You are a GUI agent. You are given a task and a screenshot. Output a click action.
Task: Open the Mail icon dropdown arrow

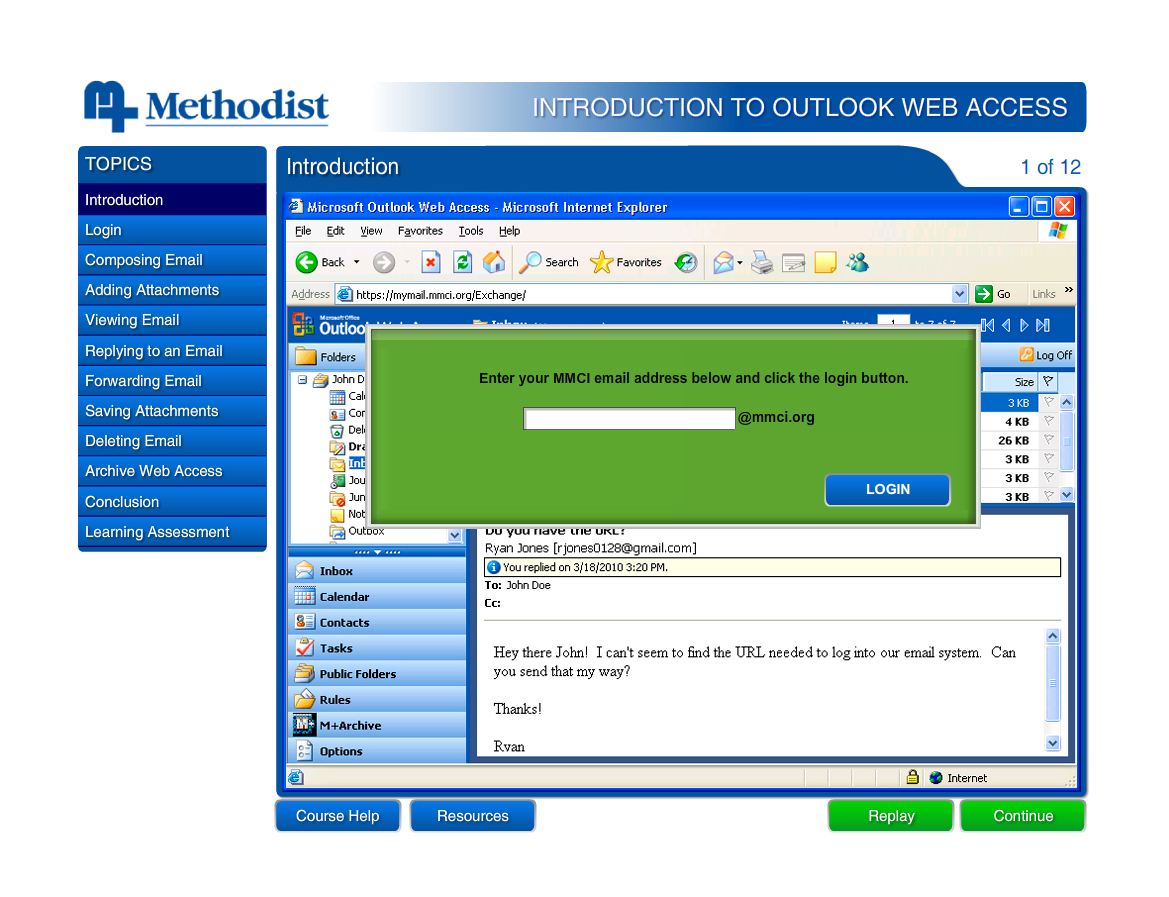click(740, 262)
